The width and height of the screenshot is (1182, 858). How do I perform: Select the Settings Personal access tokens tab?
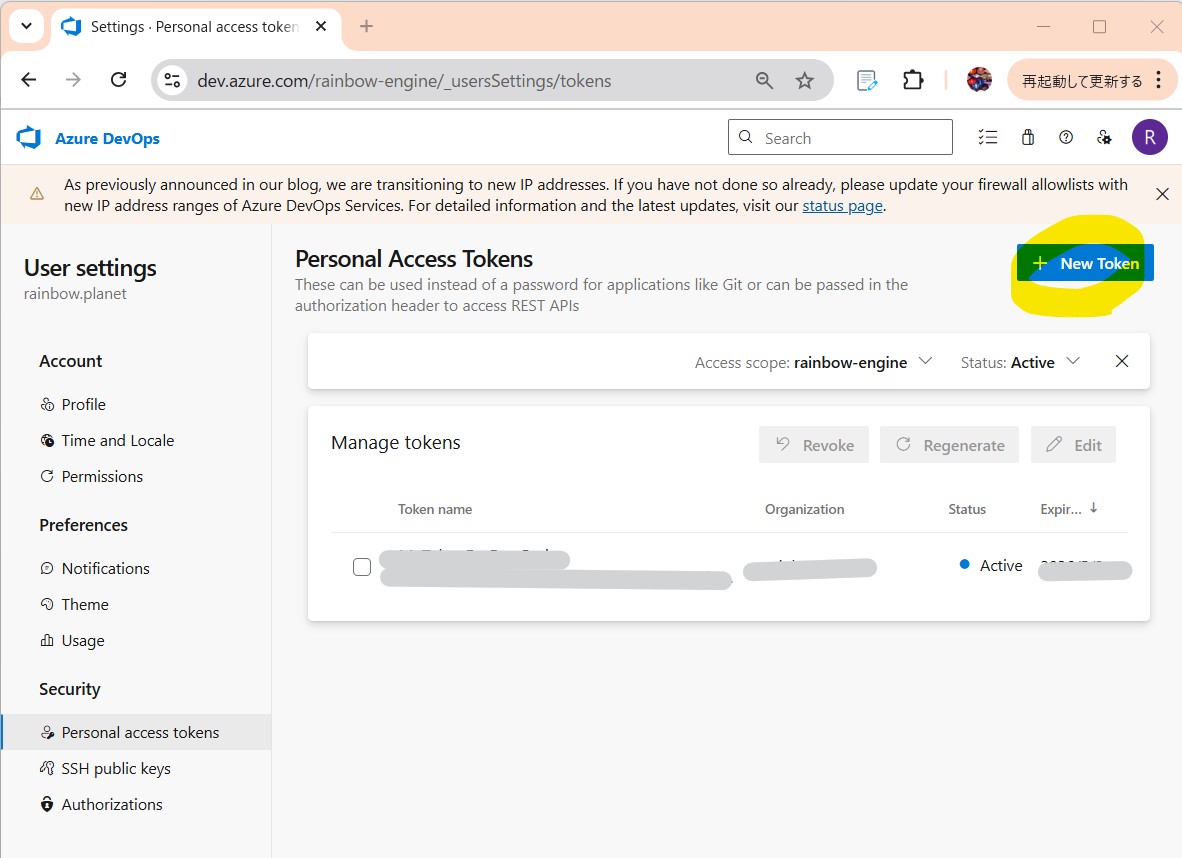tap(194, 27)
